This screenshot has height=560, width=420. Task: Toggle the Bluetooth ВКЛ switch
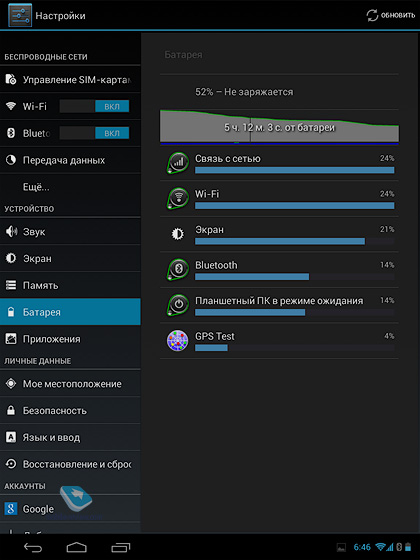(94, 133)
